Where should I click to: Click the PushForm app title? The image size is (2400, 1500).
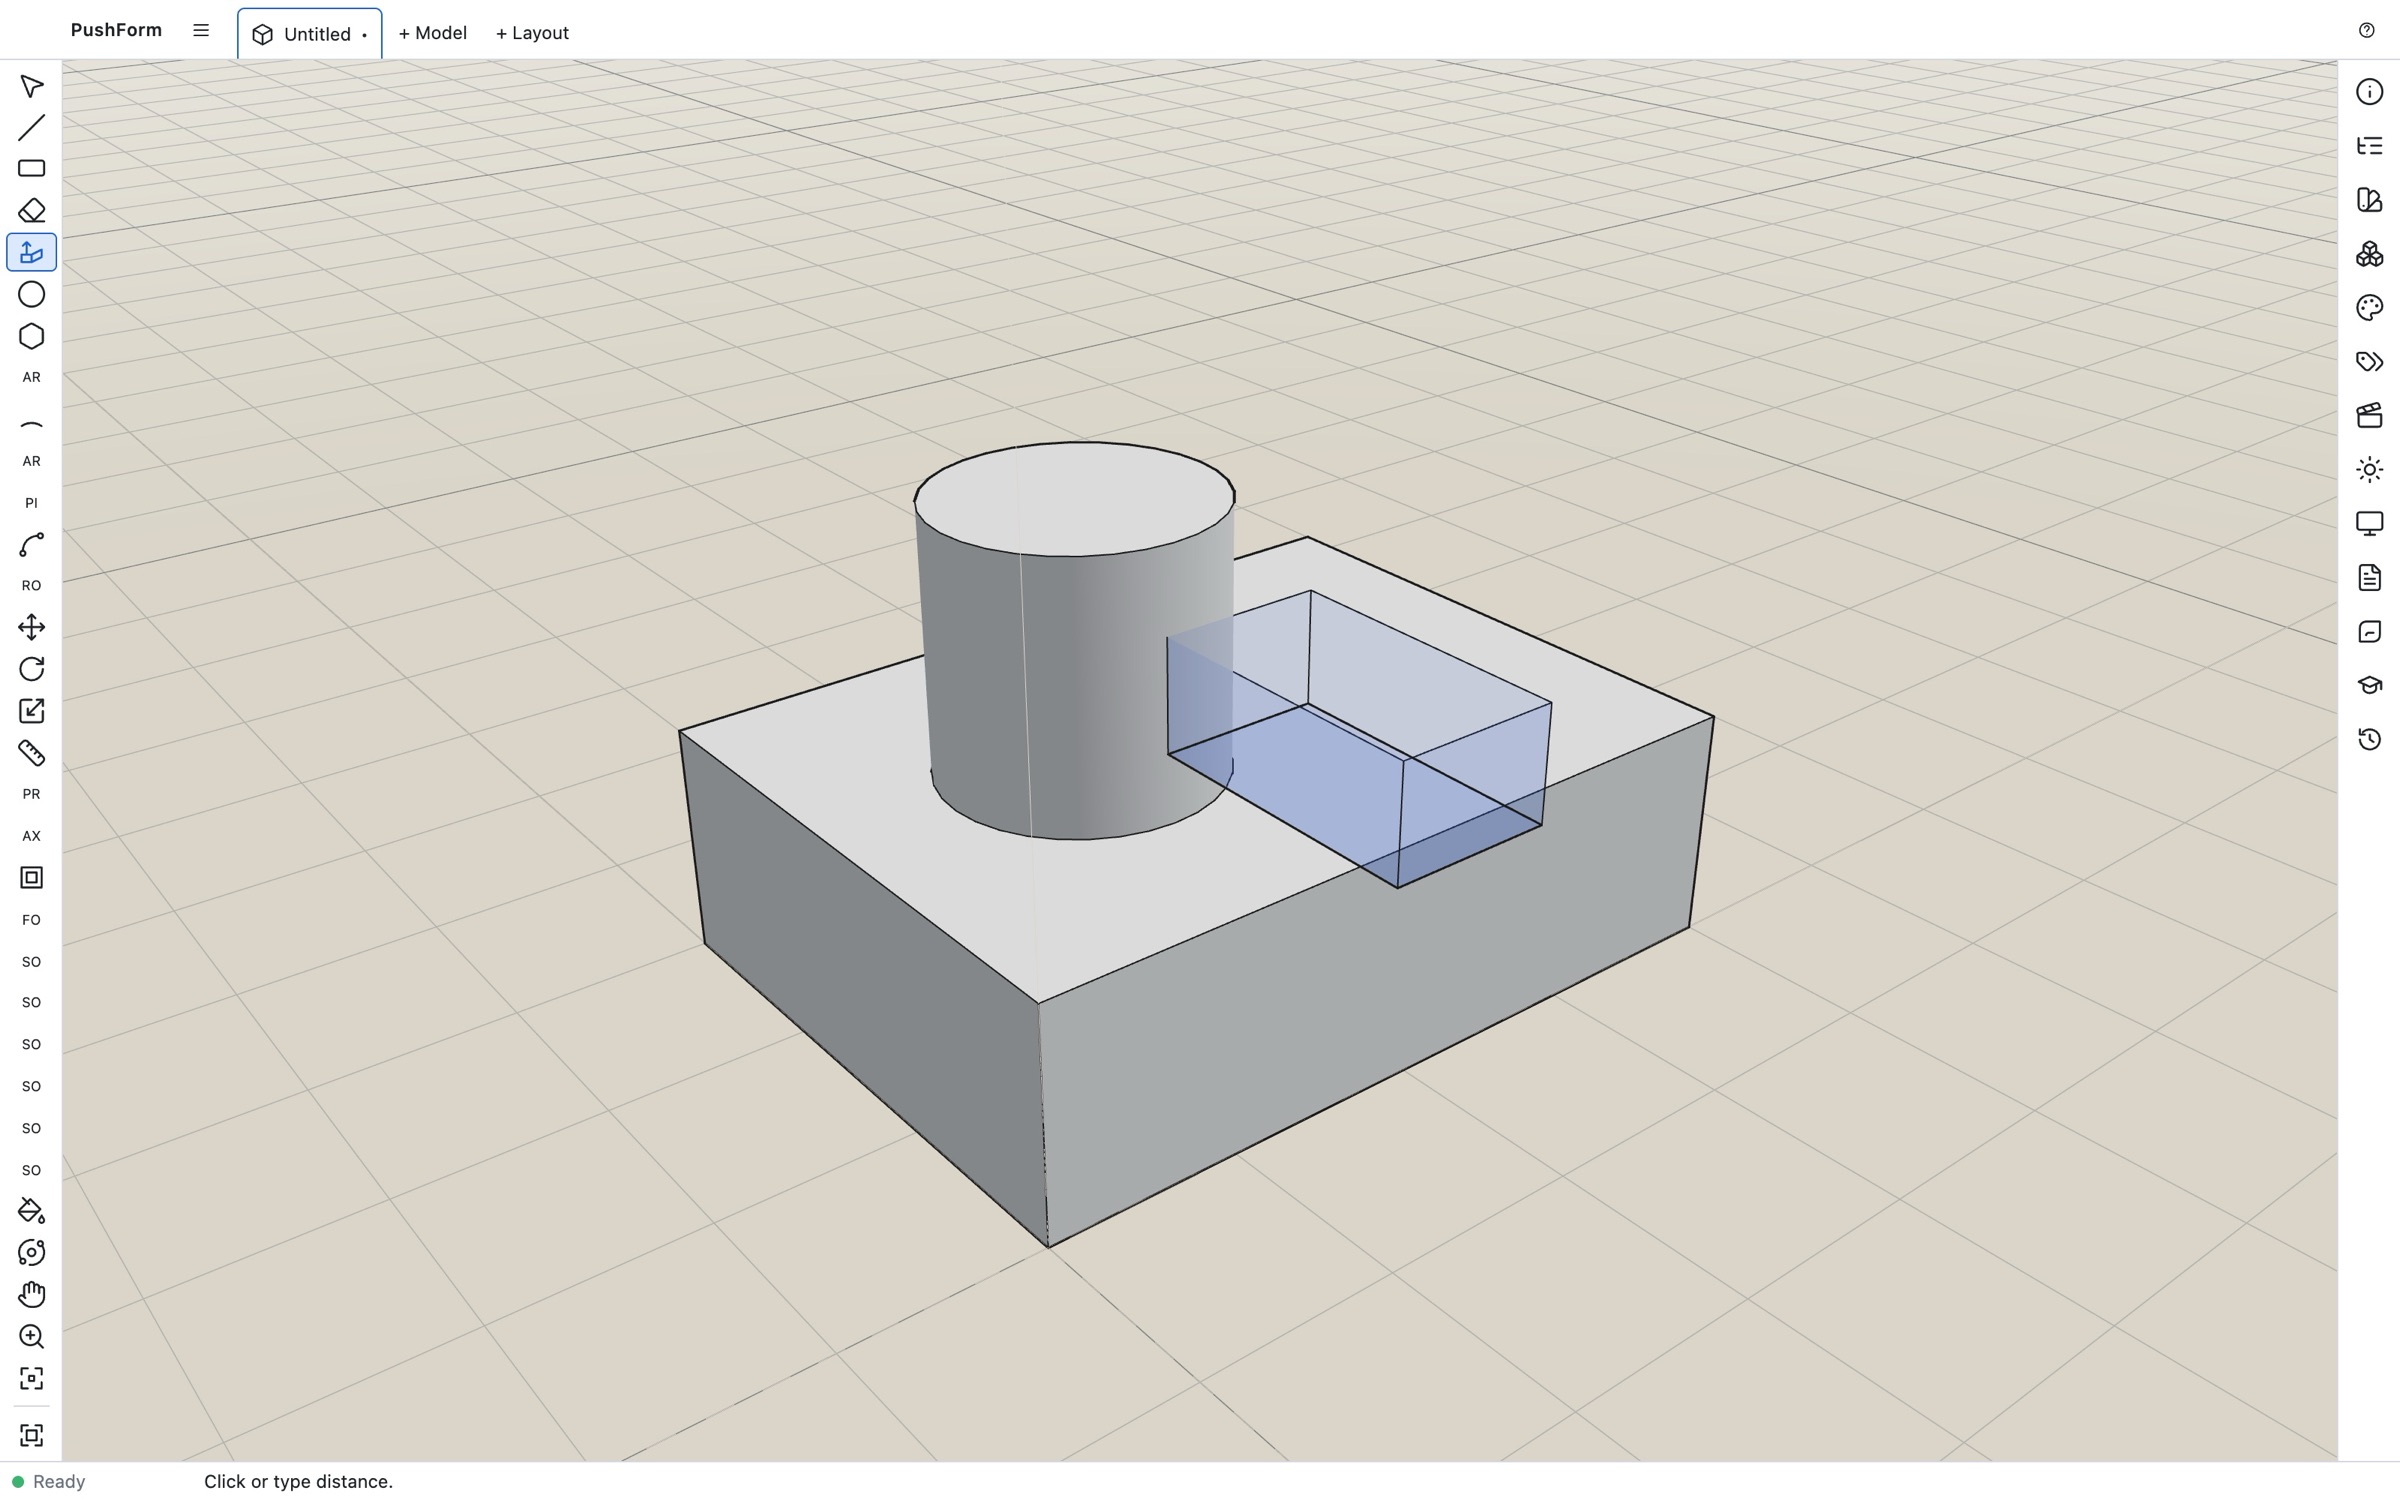116,30
